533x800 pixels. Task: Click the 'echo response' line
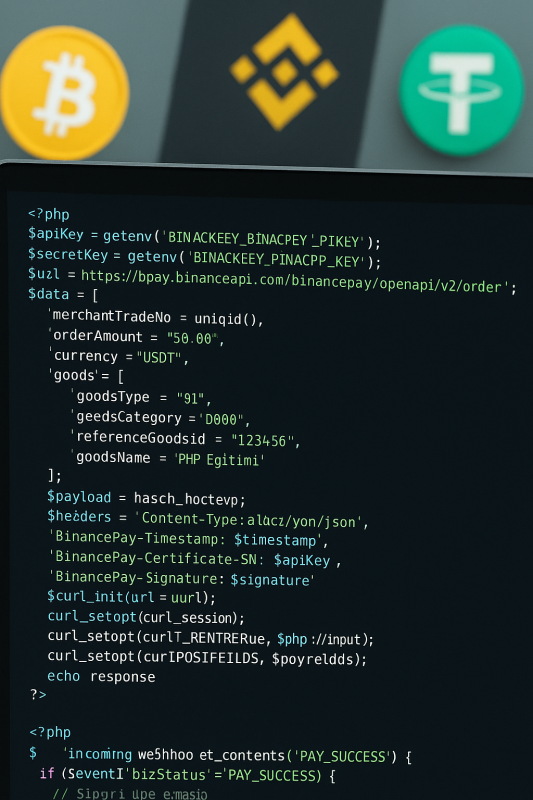101,677
